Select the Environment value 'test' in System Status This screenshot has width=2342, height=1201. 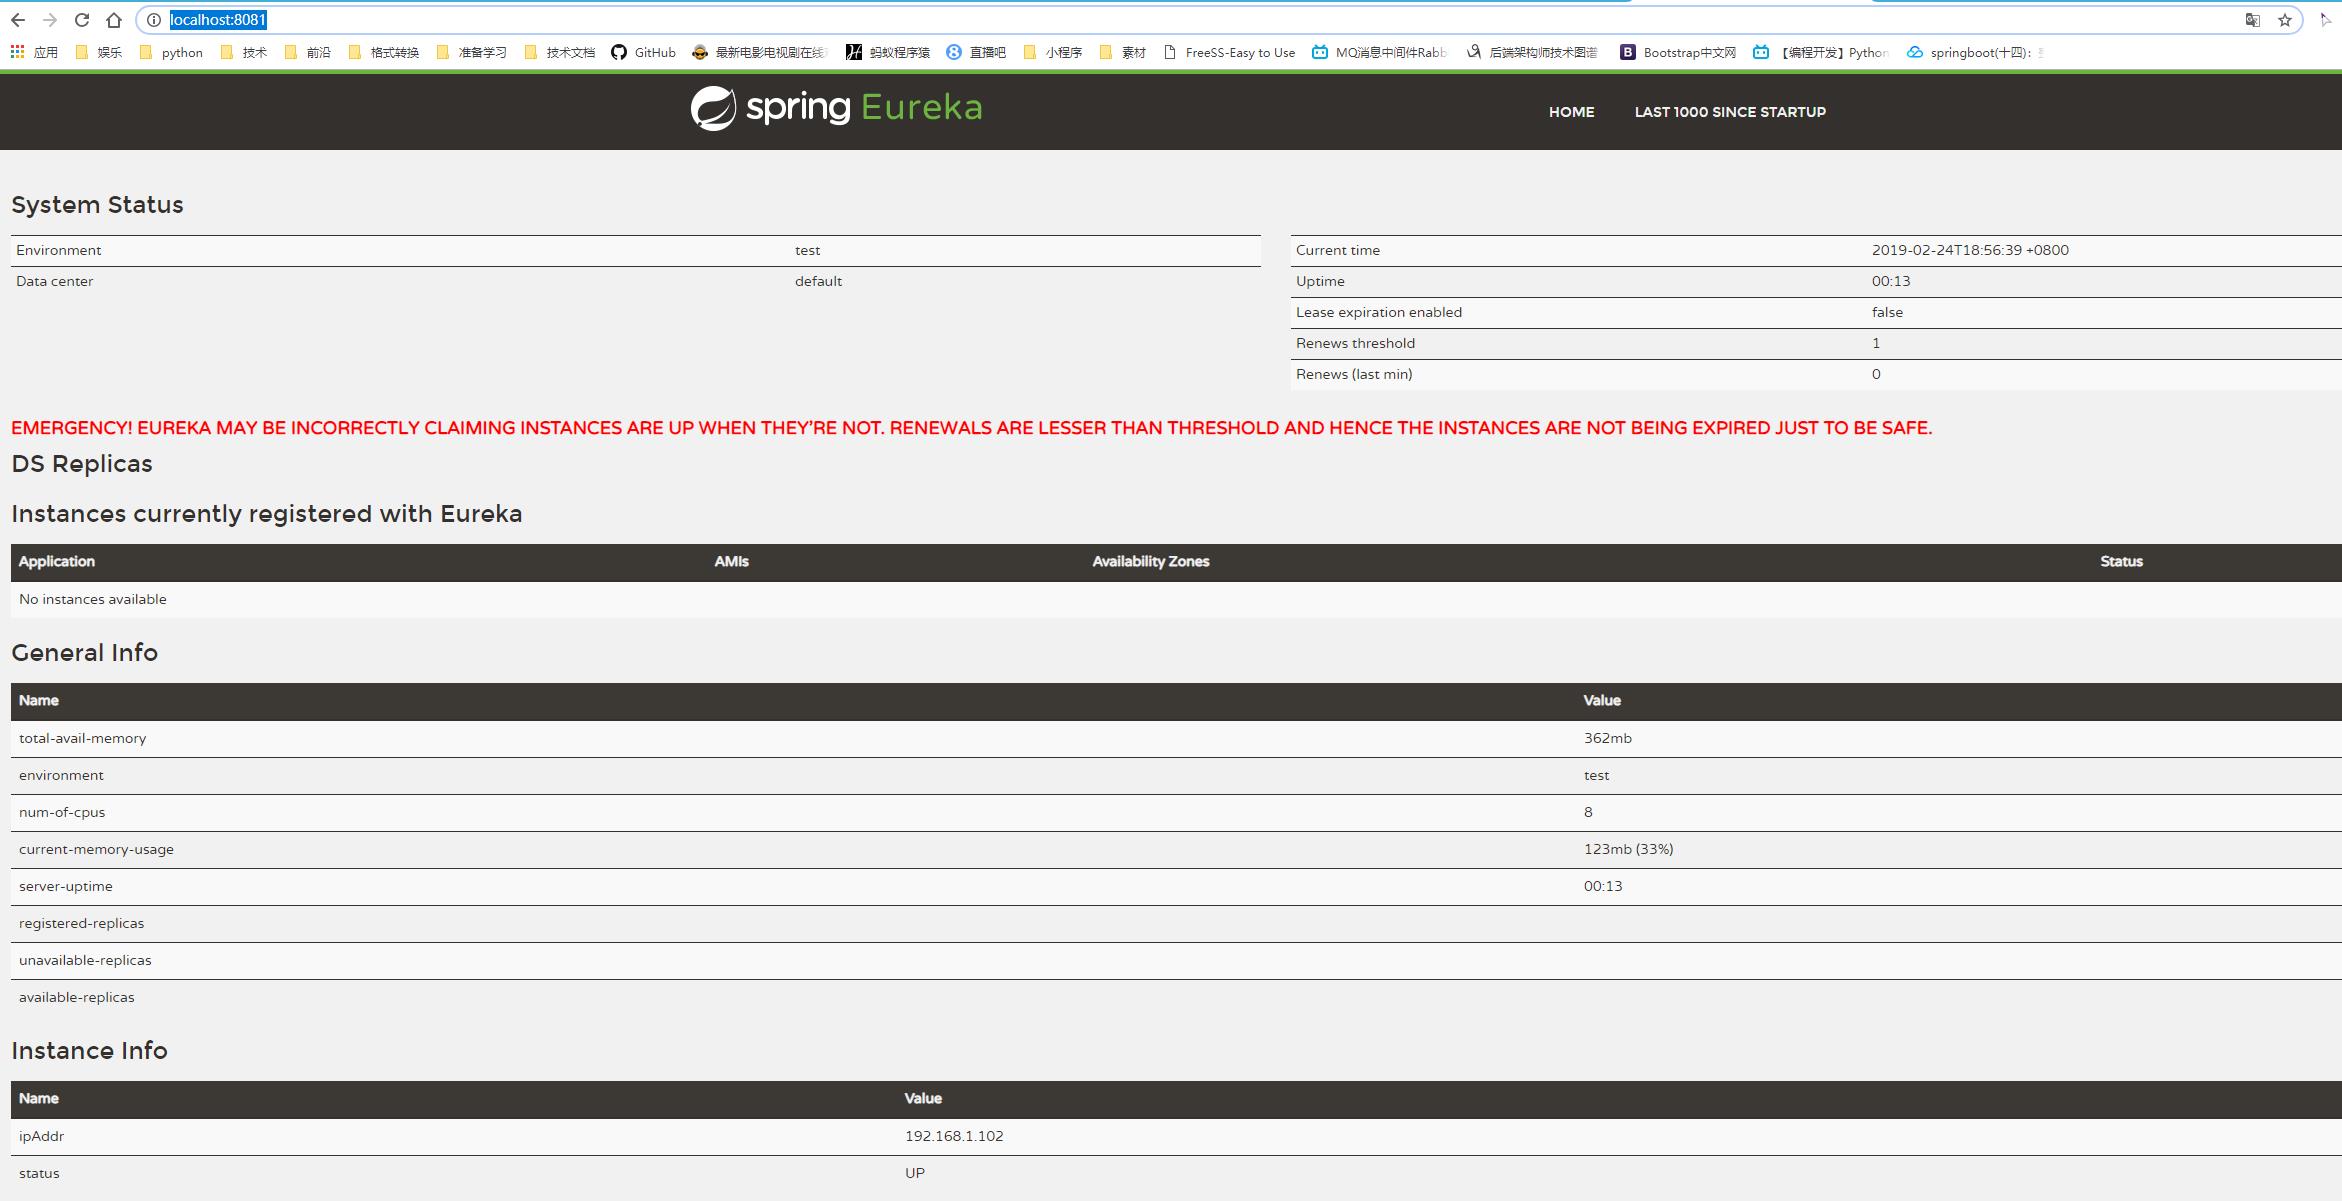click(x=807, y=250)
